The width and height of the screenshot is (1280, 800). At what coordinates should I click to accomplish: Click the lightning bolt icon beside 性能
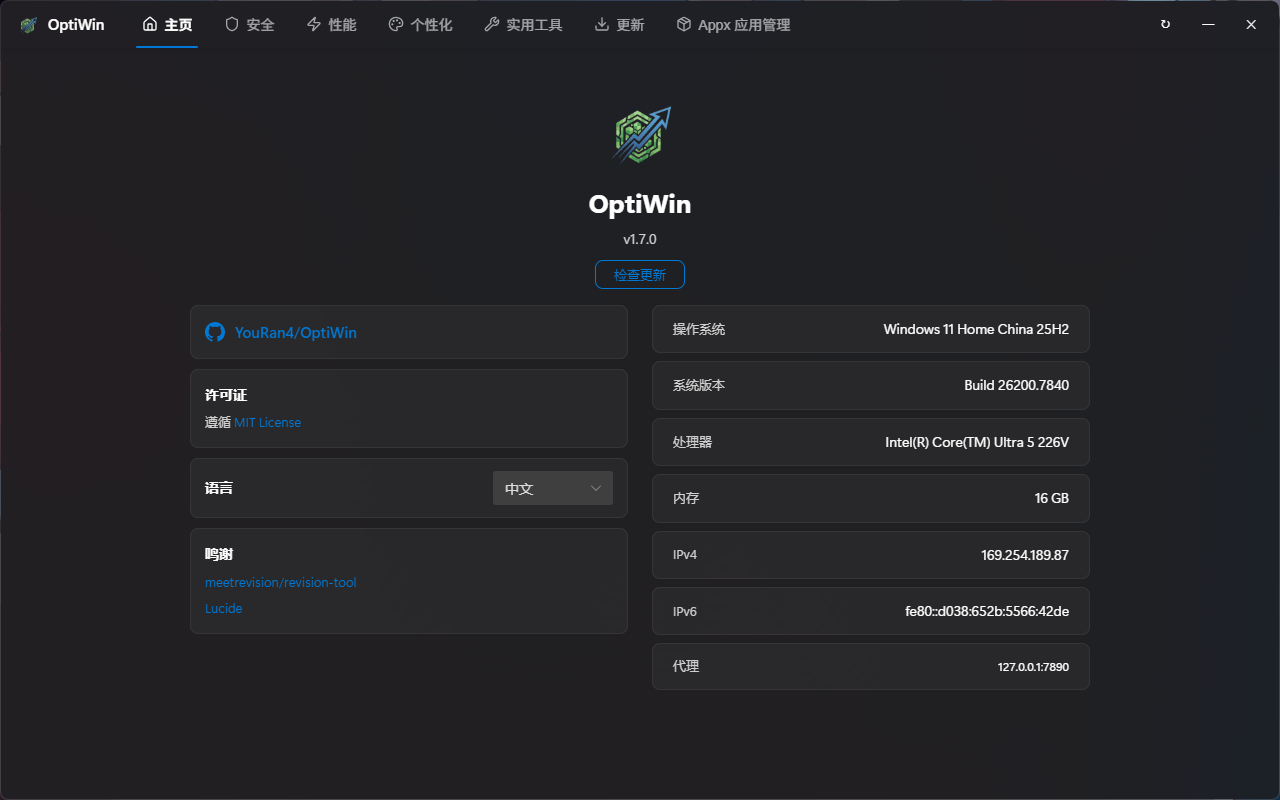(x=314, y=24)
